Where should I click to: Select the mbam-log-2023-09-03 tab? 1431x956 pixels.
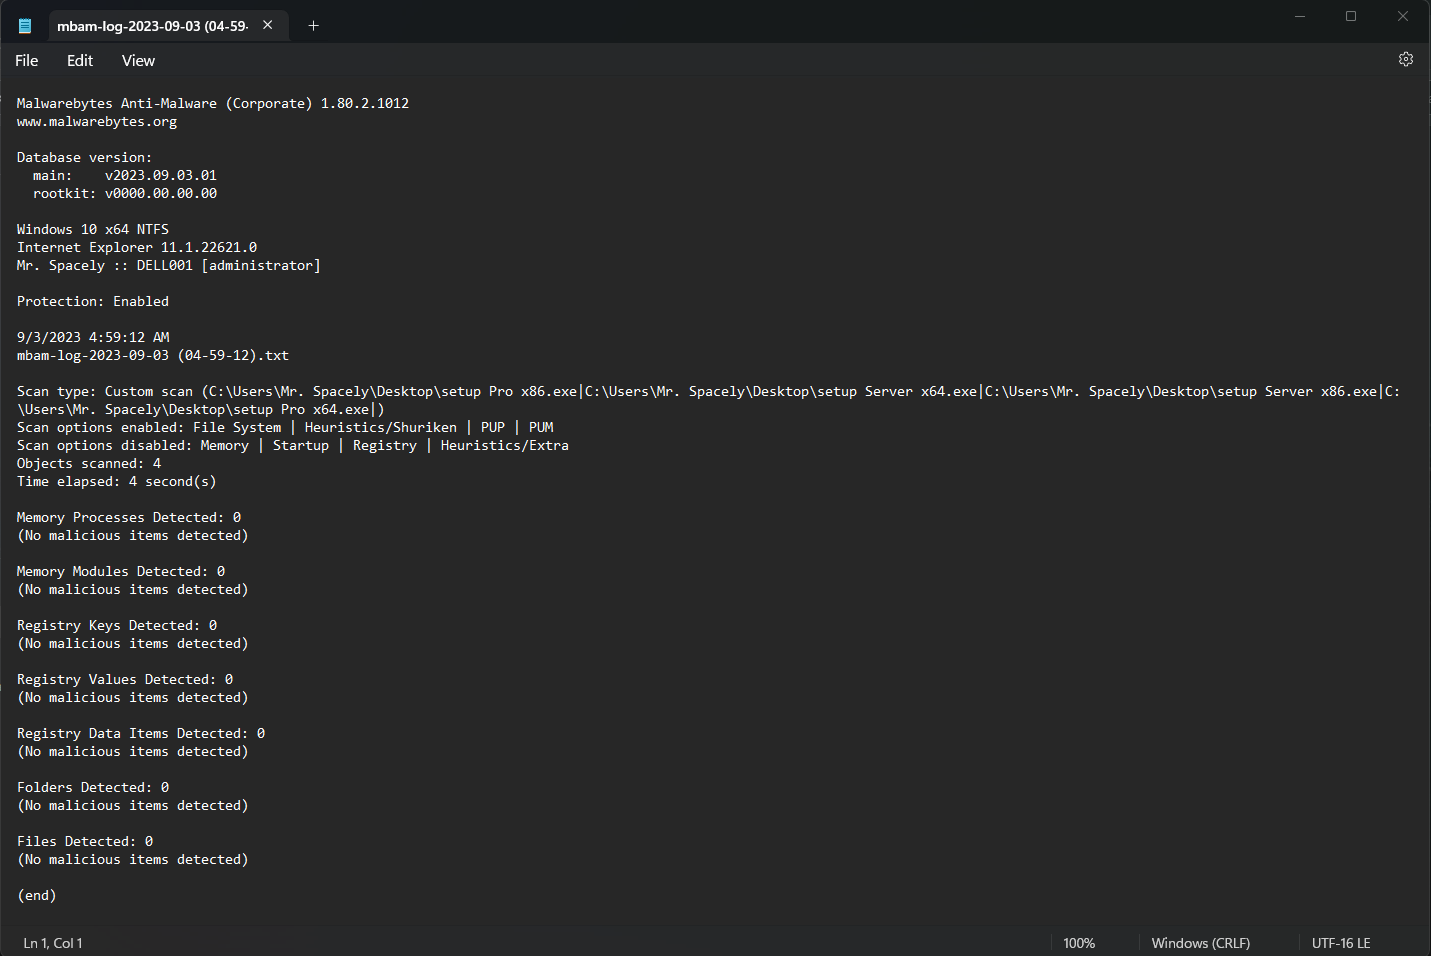(152, 26)
